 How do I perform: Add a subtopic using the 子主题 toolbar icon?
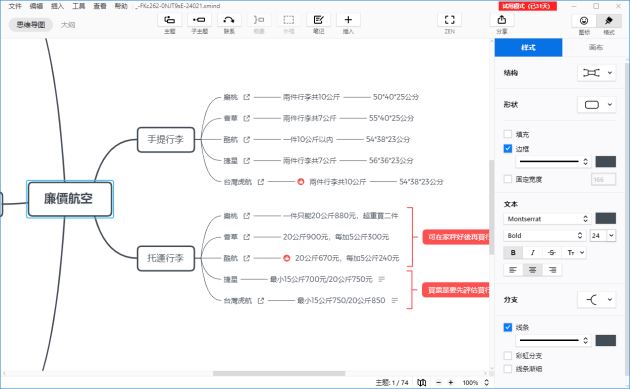click(x=199, y=20)
